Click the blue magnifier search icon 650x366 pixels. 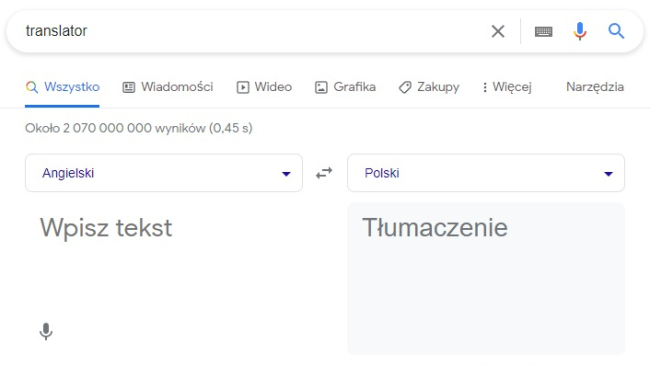616,31
